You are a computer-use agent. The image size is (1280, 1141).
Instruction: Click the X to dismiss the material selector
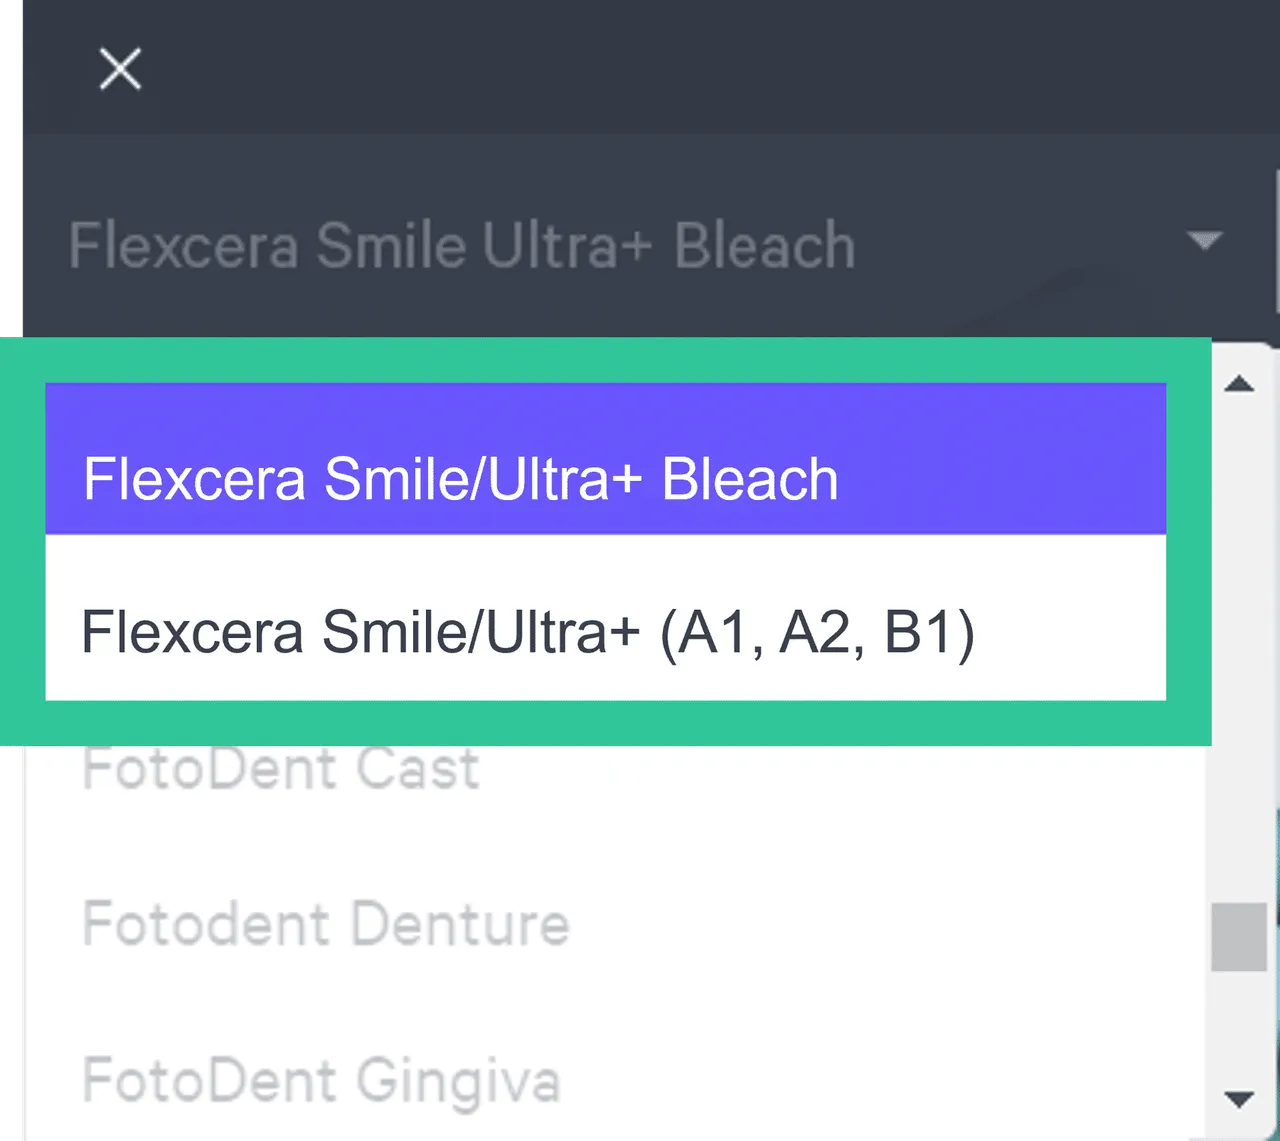120,69
